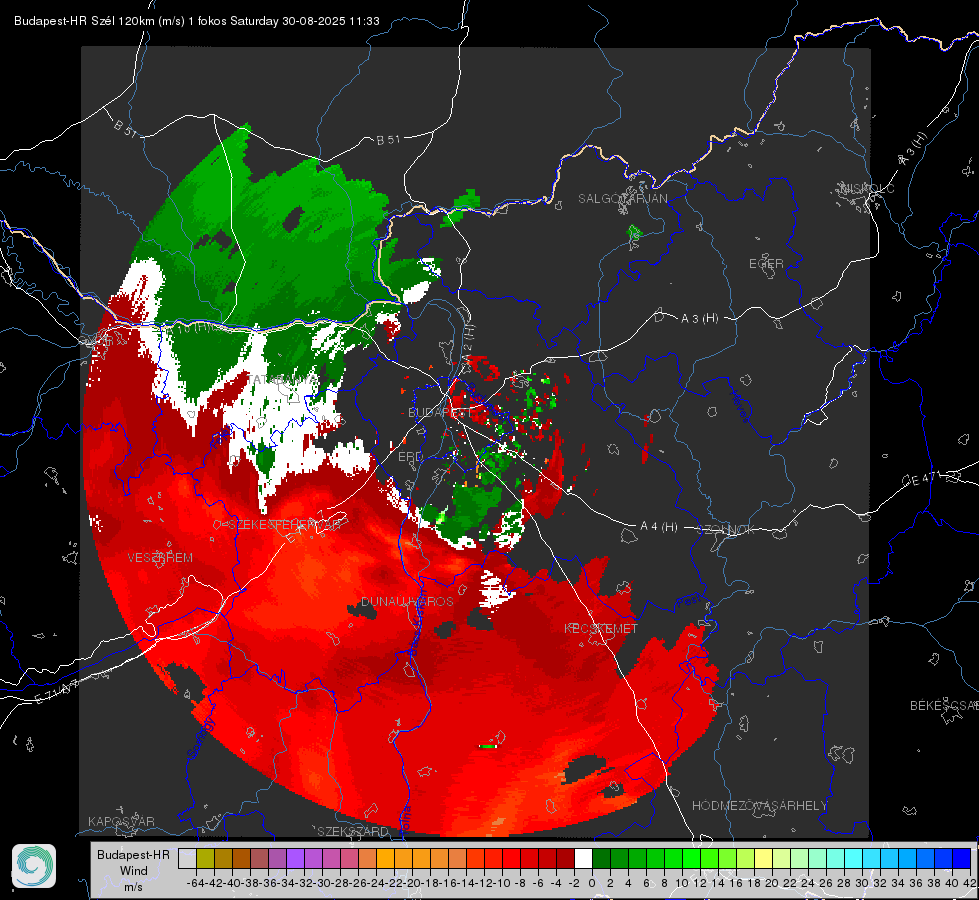Click the KAPOSVÁR city label

click(x=121, y=821)
